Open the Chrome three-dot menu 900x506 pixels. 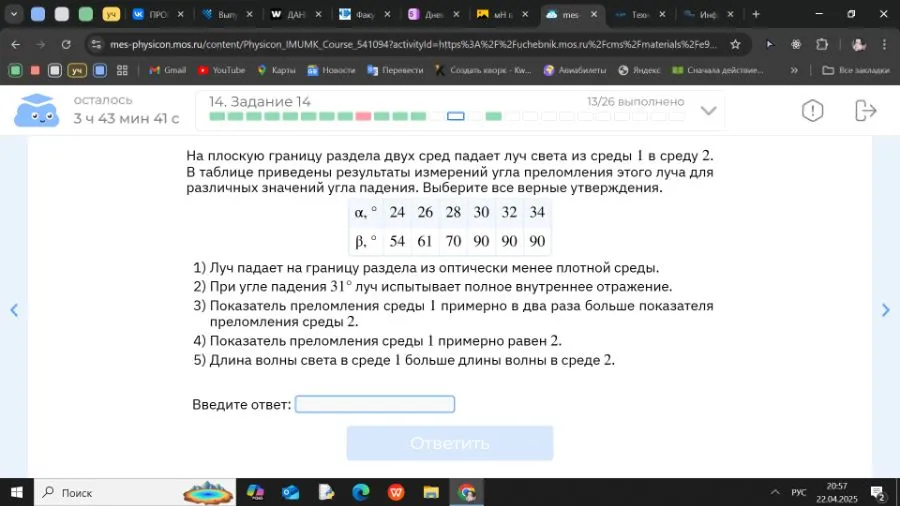click(884, 44)
